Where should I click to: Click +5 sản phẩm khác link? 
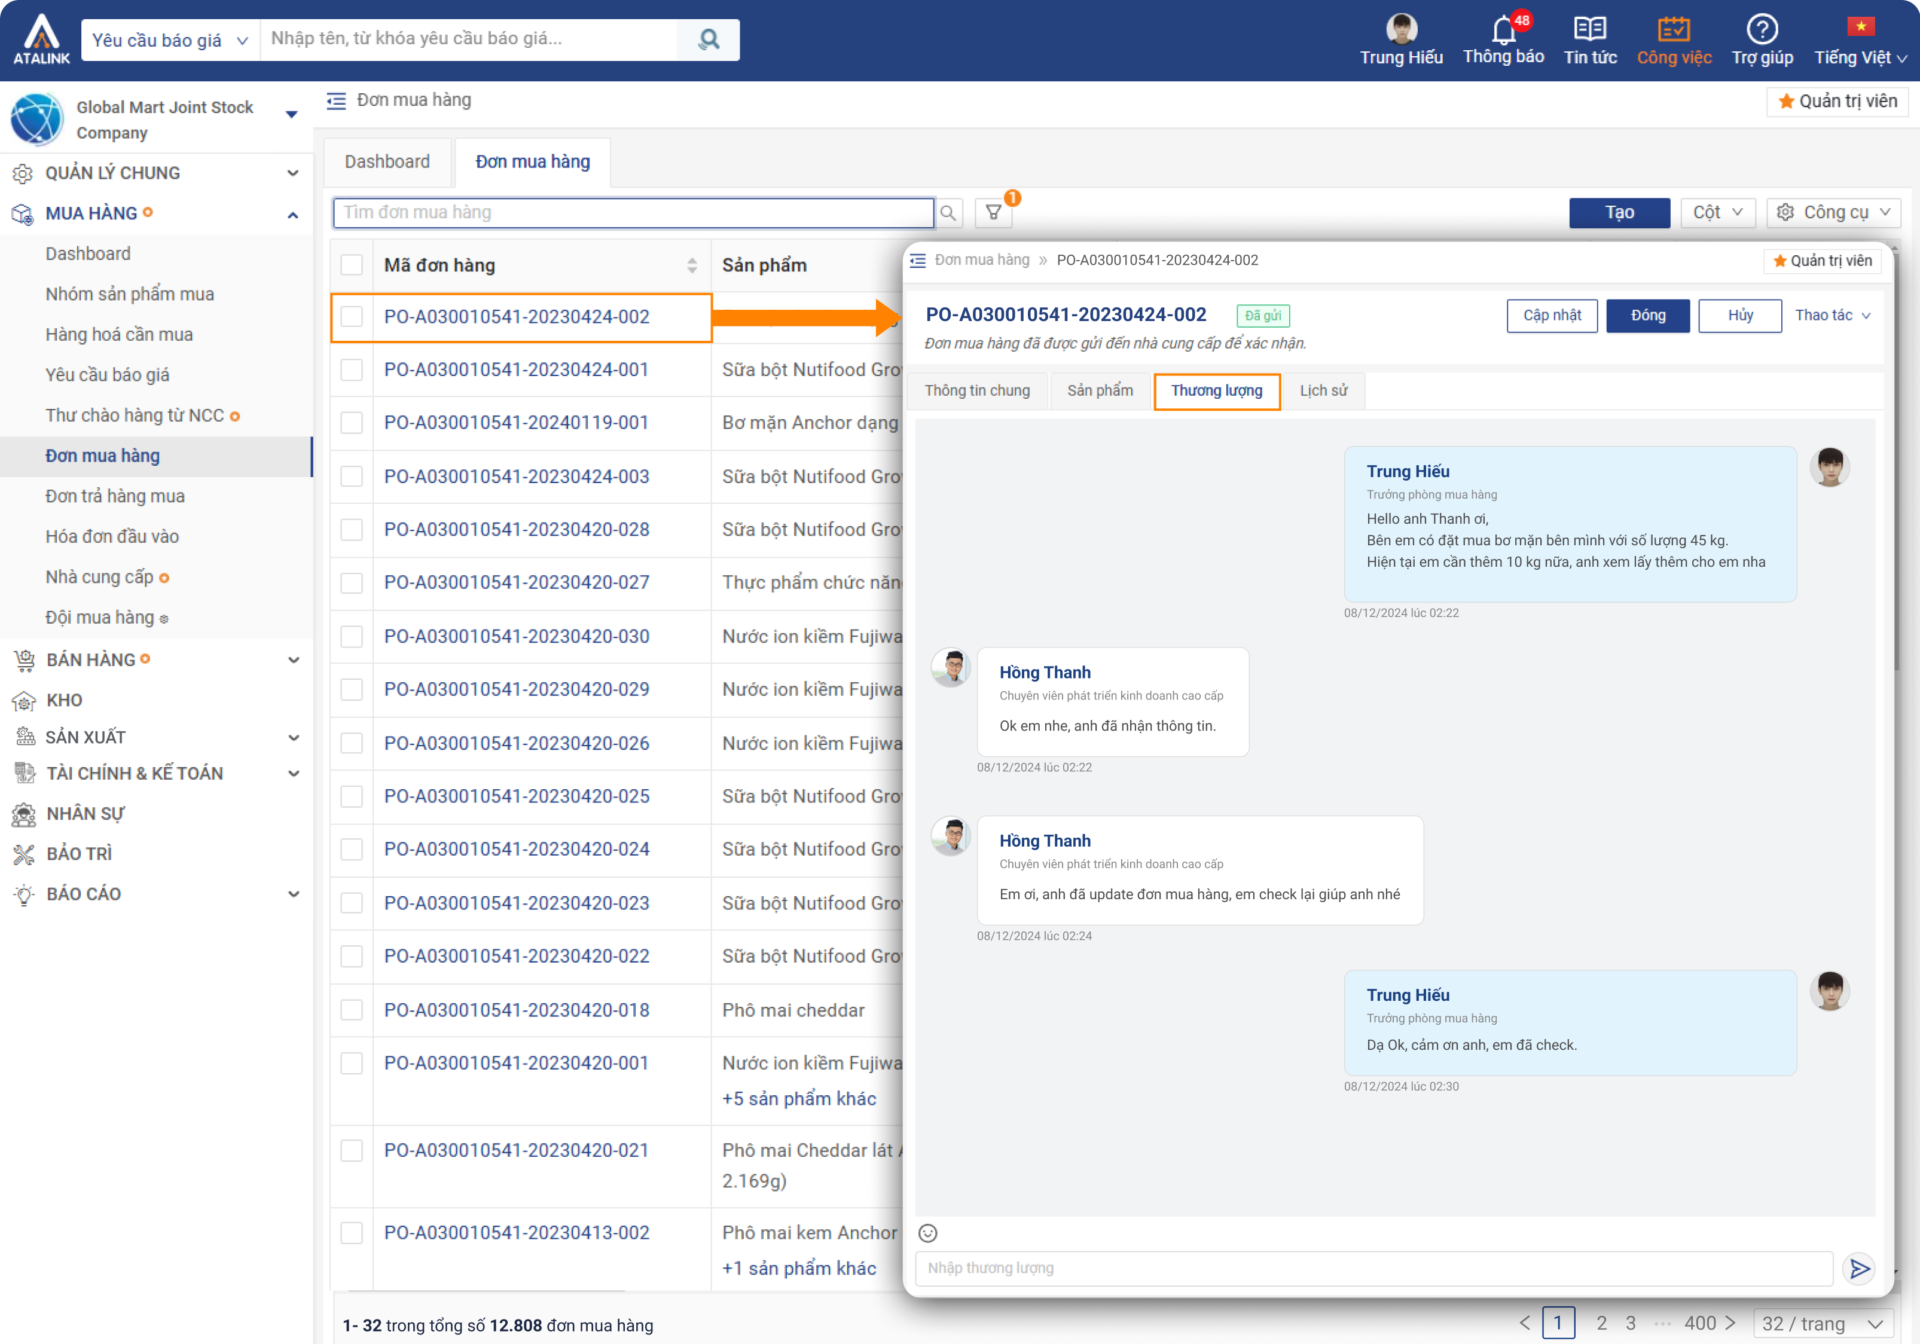point(799,1099)
